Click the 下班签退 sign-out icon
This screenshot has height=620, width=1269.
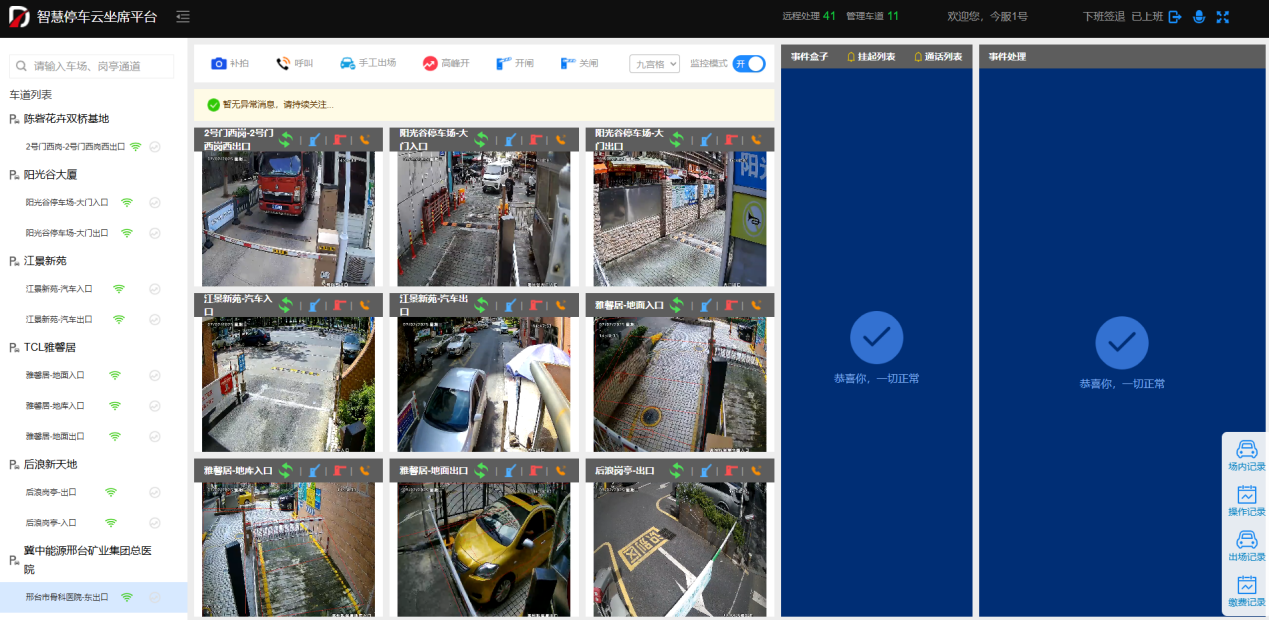(x=1175, y=17)
